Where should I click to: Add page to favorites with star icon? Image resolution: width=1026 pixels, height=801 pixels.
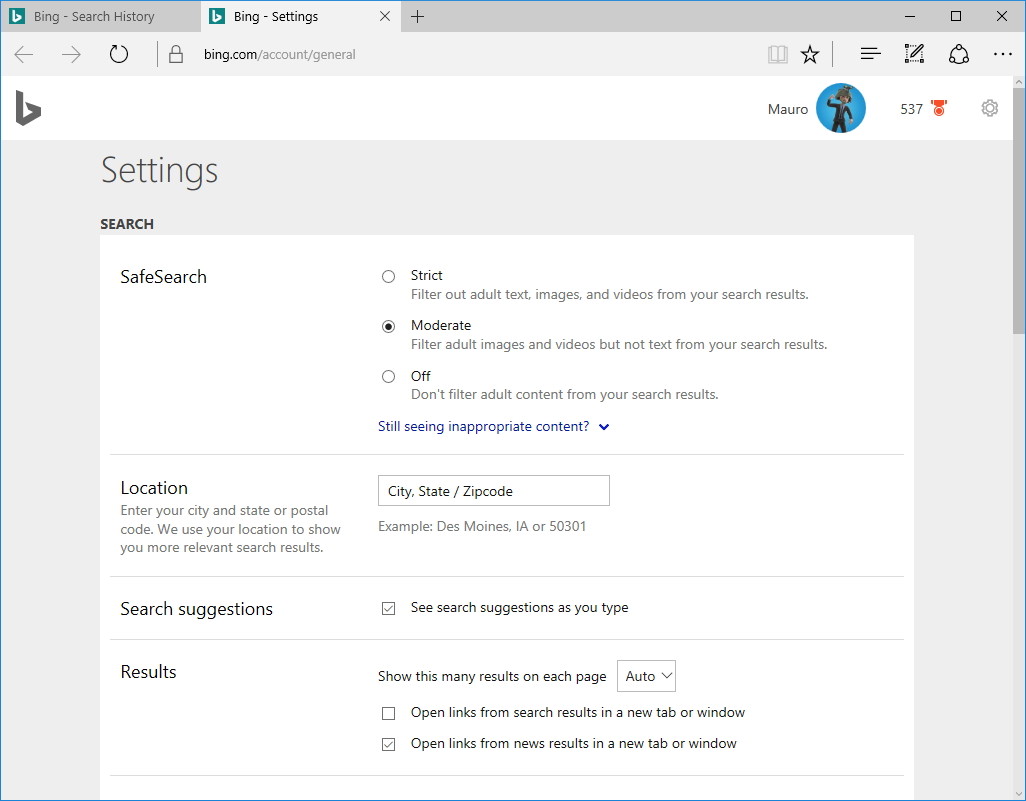click(809, 54)
